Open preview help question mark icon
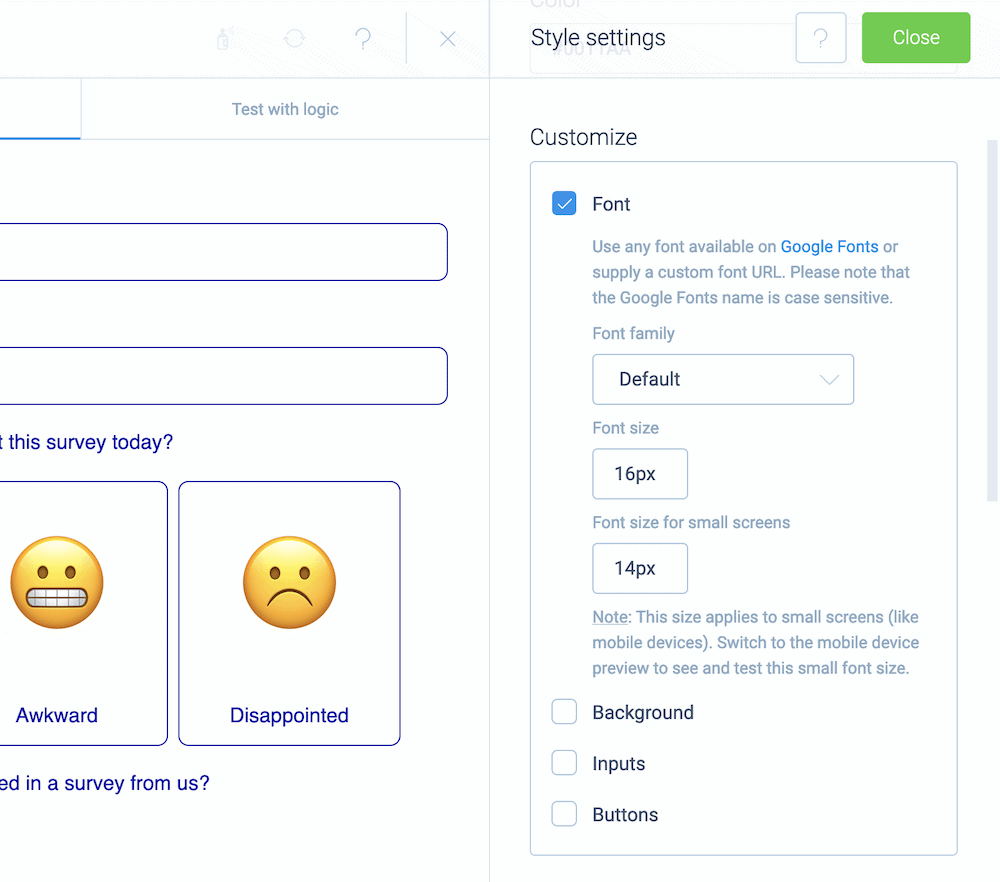 click(x=363, y=39)
